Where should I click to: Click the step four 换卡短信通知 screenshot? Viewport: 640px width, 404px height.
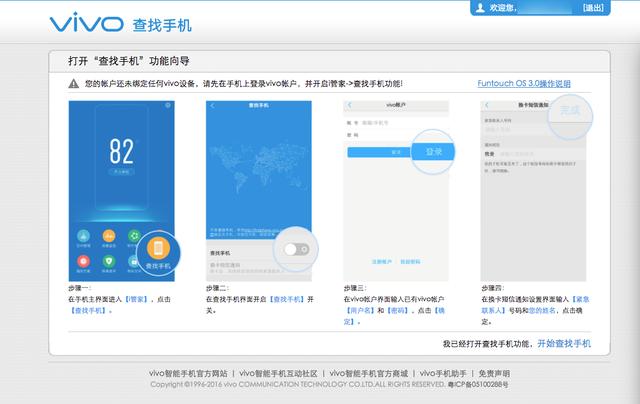533,191
